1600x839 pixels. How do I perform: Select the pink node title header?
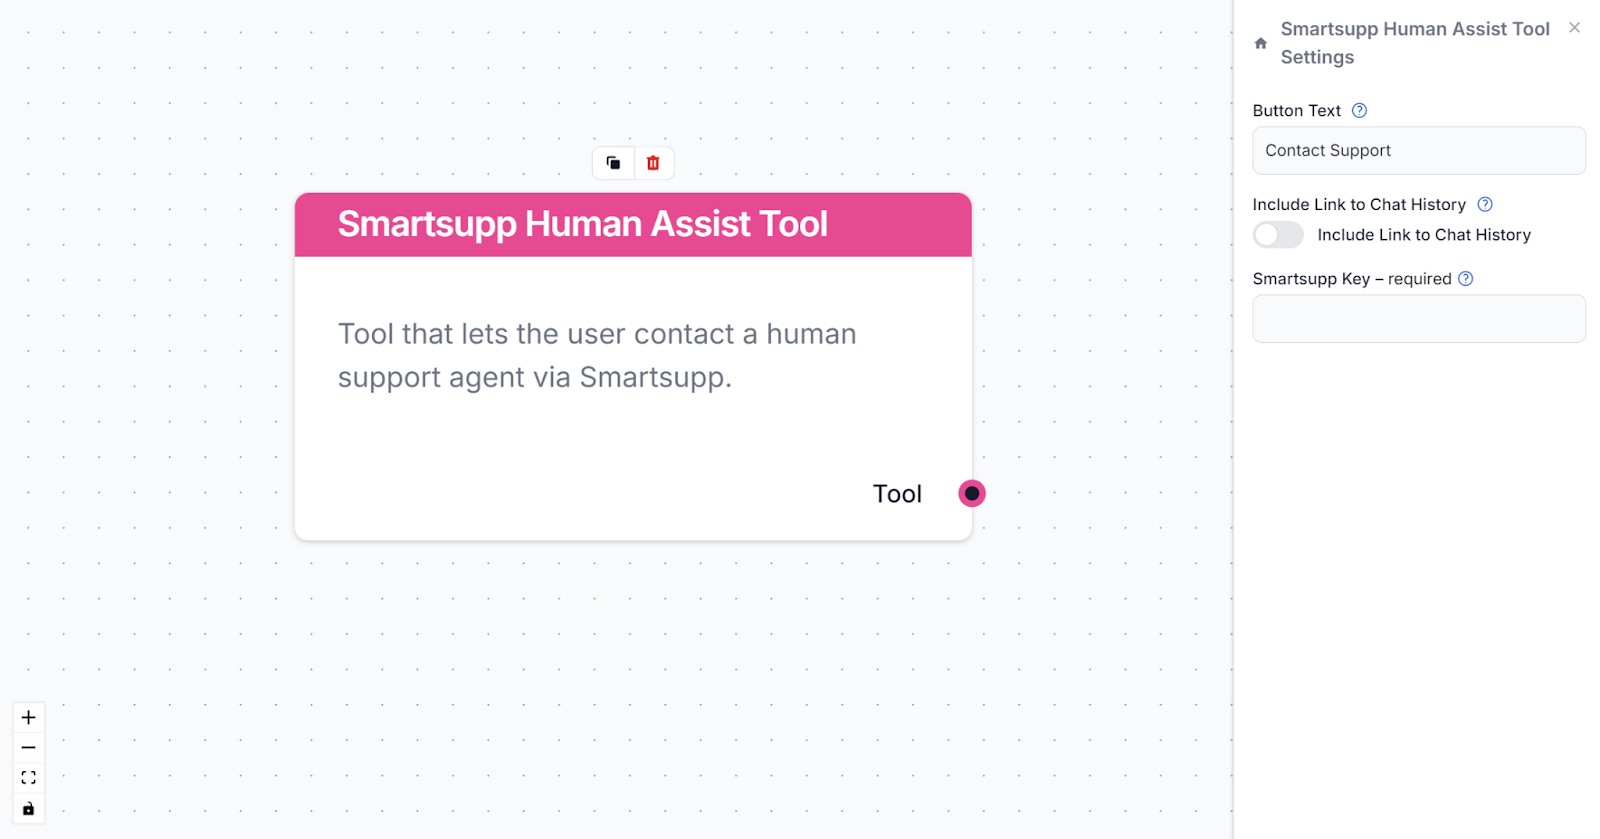coord(583,224)
